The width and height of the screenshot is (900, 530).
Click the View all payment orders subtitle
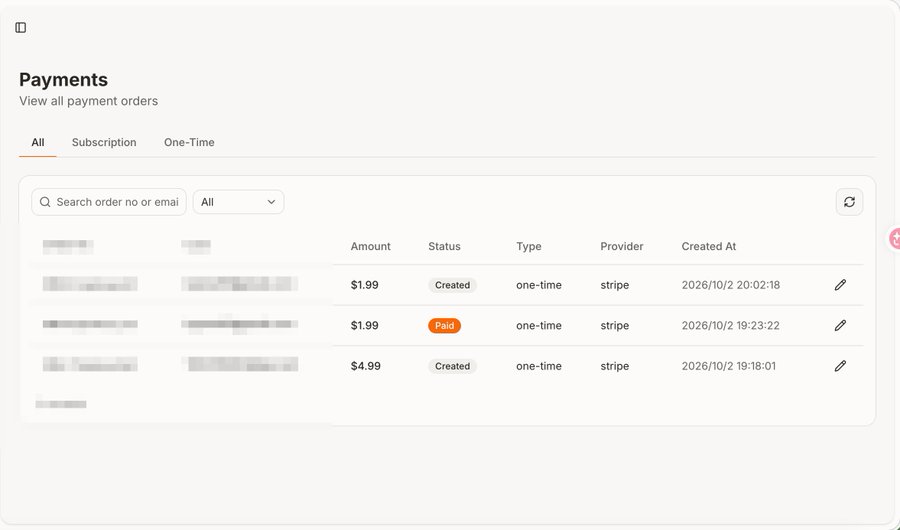(88, 101)
